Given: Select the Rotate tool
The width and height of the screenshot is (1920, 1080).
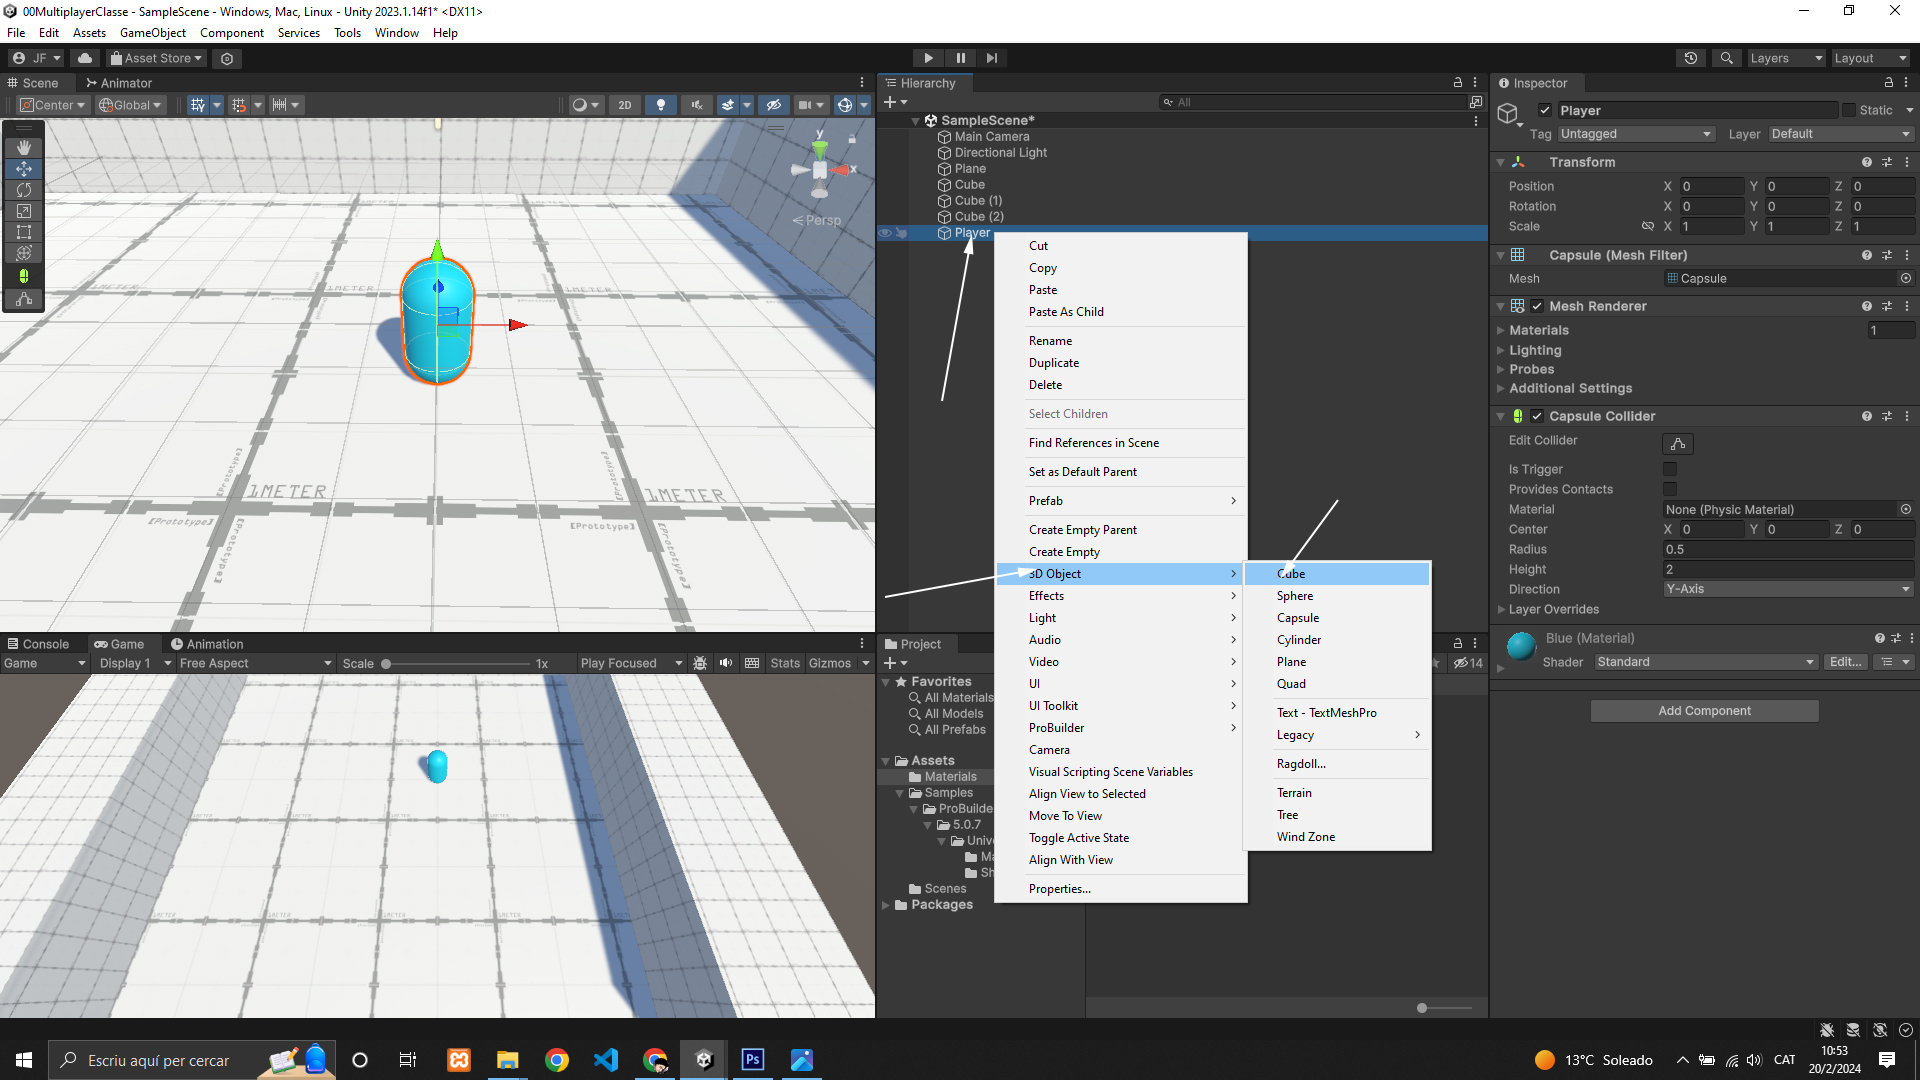Looking at the screenshot, I should [24, 190].
